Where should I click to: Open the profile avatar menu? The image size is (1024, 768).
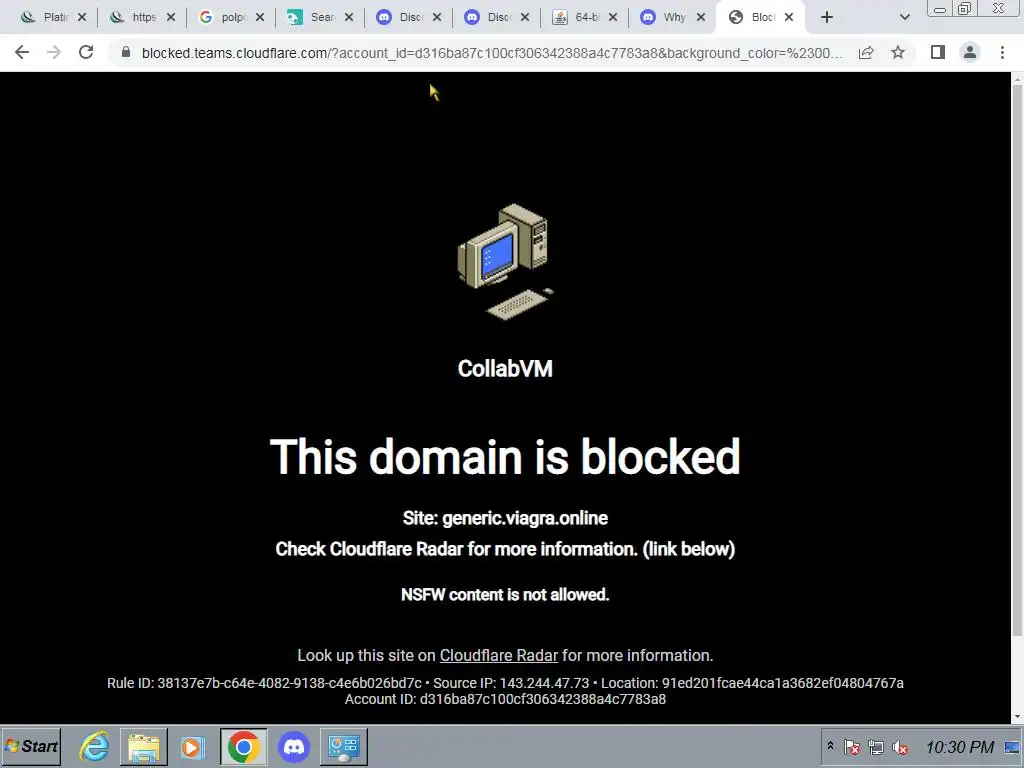click(970, 52)
